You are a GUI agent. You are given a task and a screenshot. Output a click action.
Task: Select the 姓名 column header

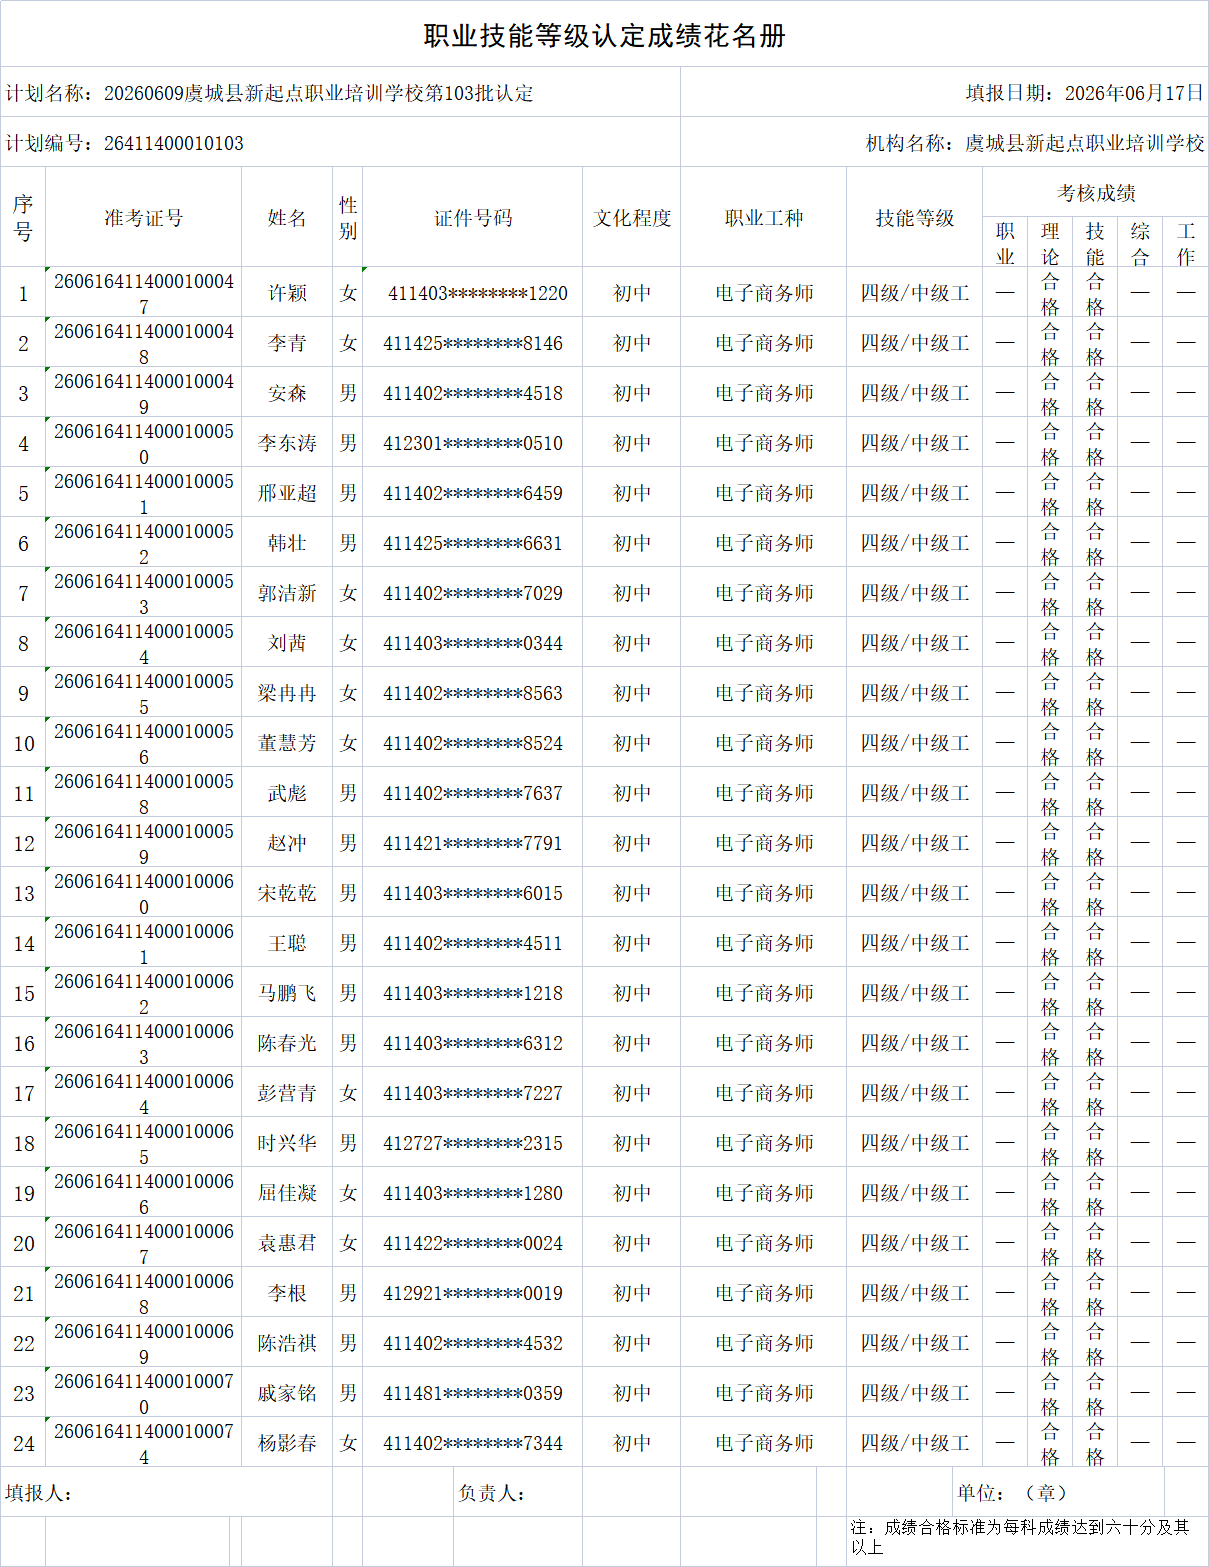(287, 218)
